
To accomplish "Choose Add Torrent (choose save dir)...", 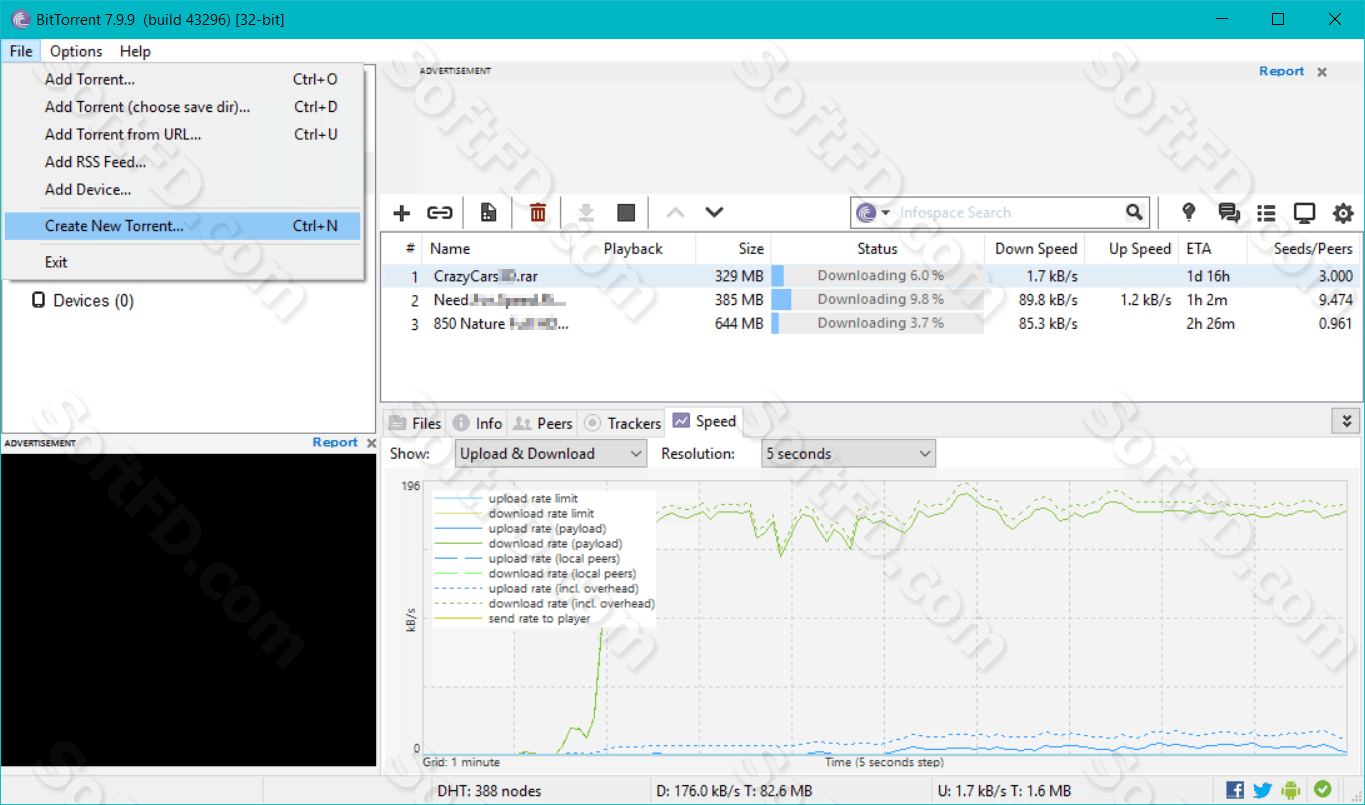I will click(182, 107).
